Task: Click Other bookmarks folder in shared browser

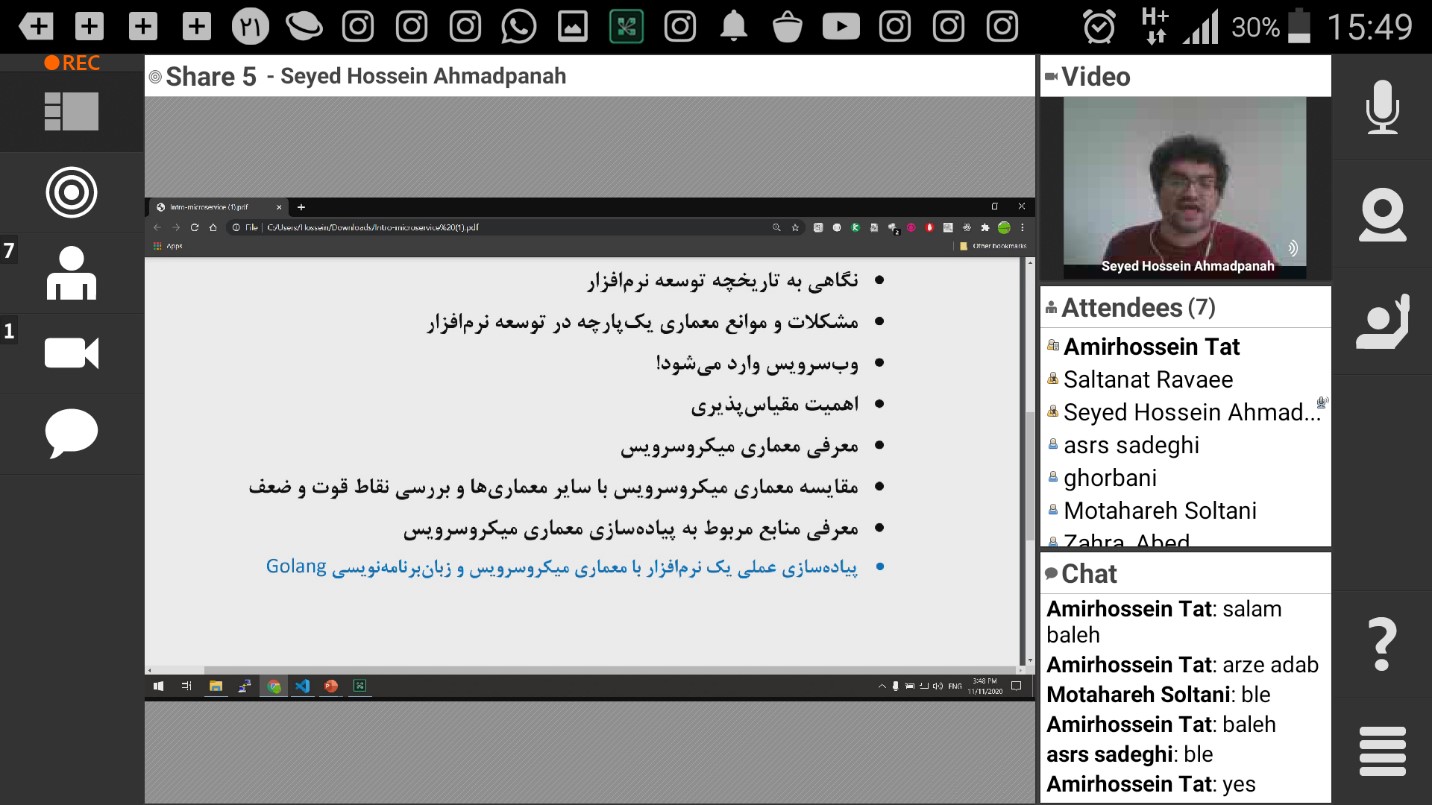Action: point(991,245)
